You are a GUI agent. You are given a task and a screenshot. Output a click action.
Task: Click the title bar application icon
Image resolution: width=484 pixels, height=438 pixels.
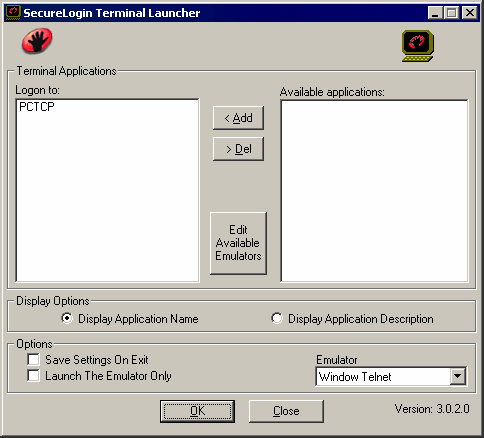coord(13,13)
